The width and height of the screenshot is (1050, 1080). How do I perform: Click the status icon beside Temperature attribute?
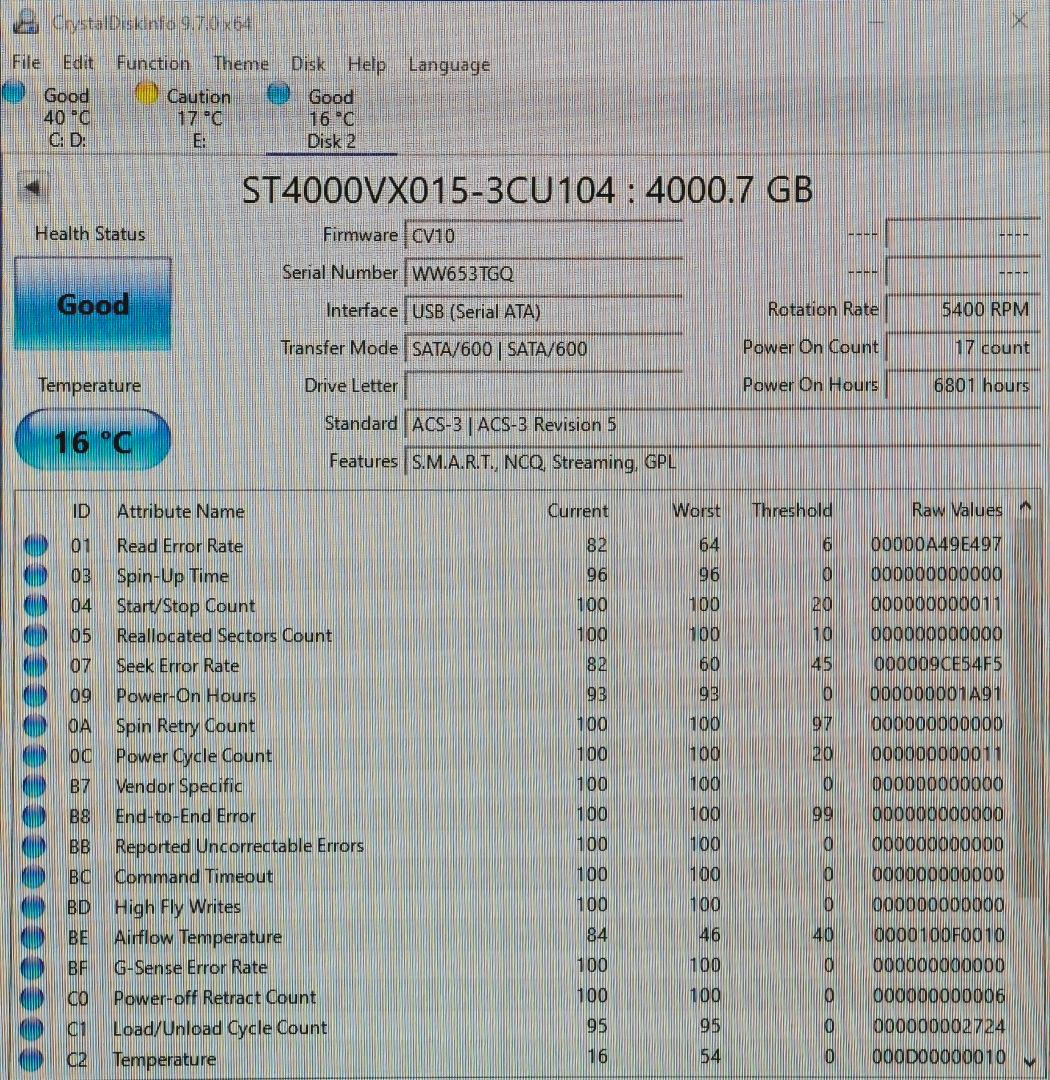(36, 1059)
